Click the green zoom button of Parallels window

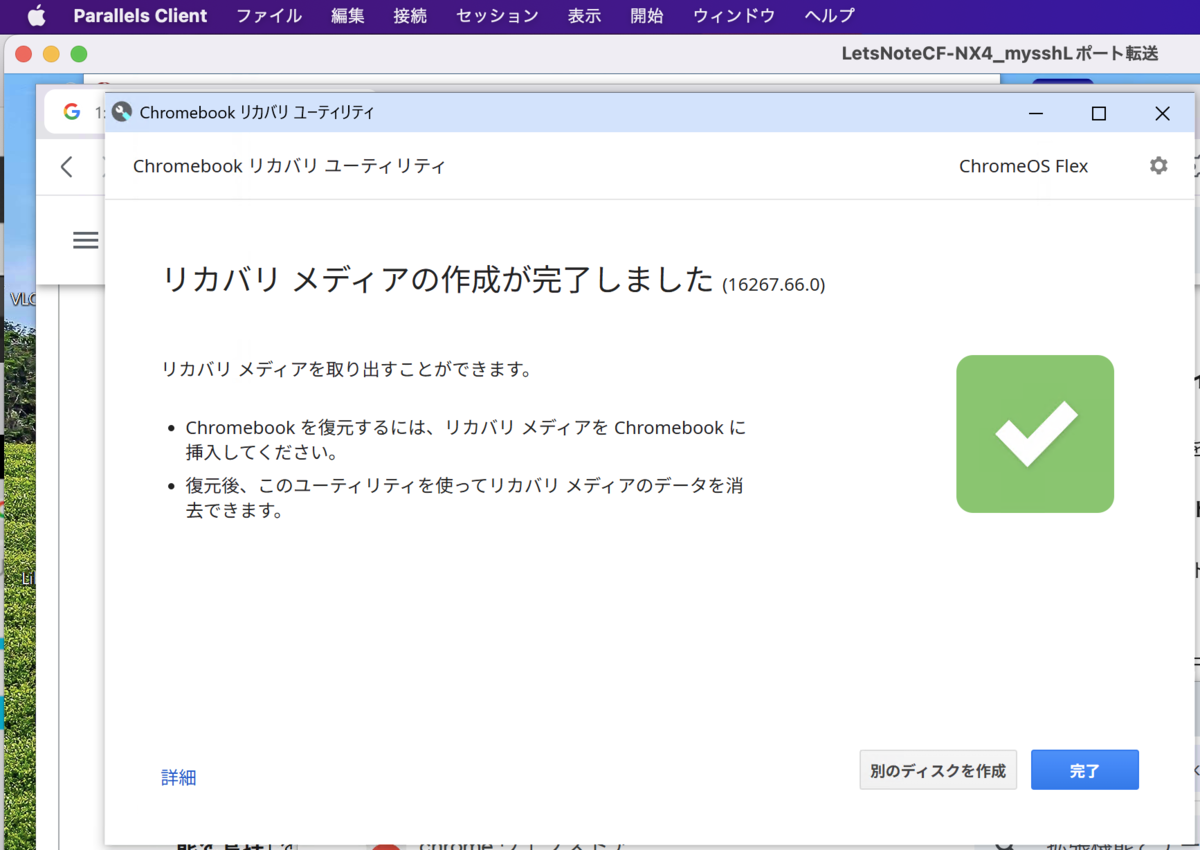(x=79, y=54)
